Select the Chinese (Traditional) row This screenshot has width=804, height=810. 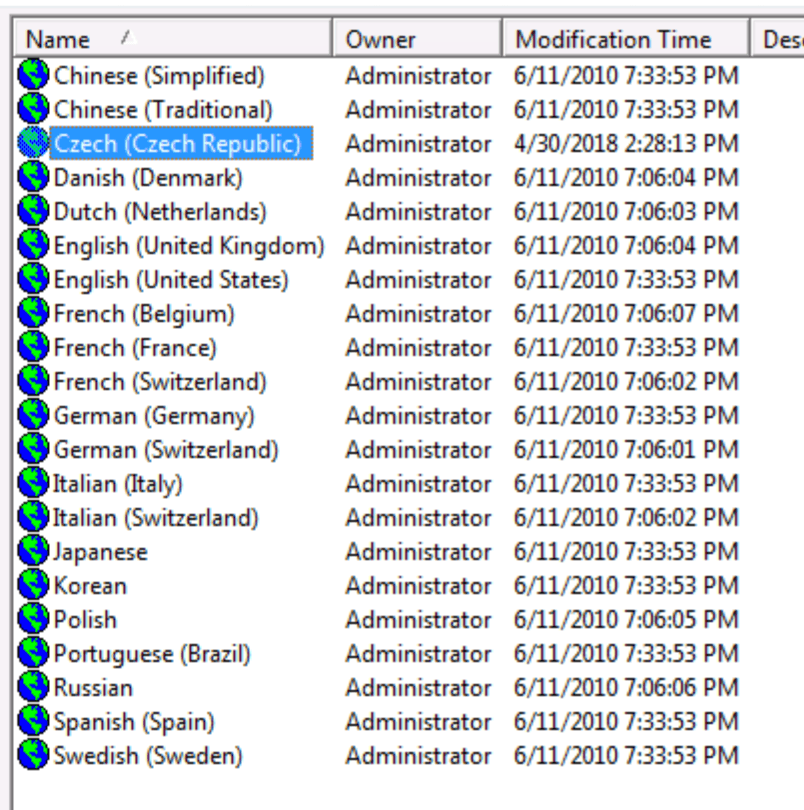[163, 109]
